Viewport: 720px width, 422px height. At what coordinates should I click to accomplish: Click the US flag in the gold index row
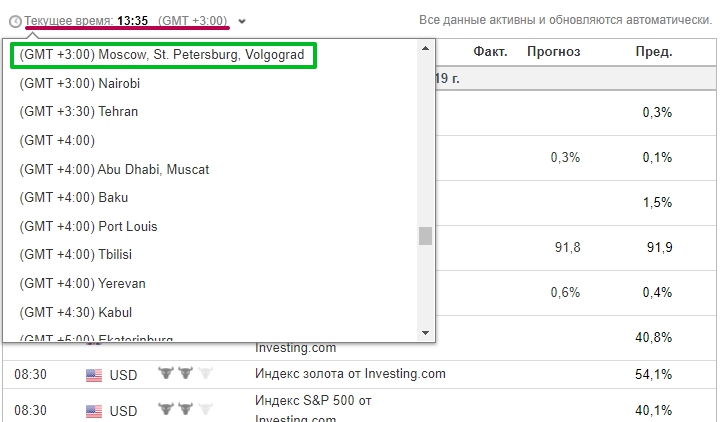point(94,376)
